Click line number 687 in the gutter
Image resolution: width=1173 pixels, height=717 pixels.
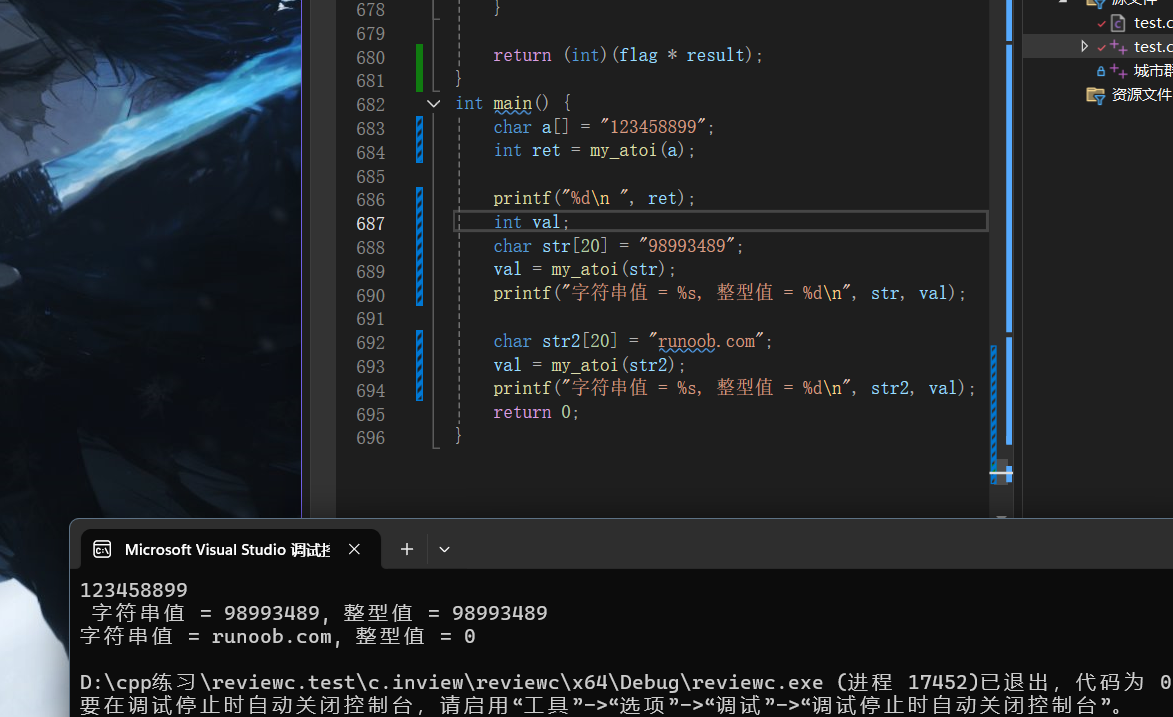[370, 224]
